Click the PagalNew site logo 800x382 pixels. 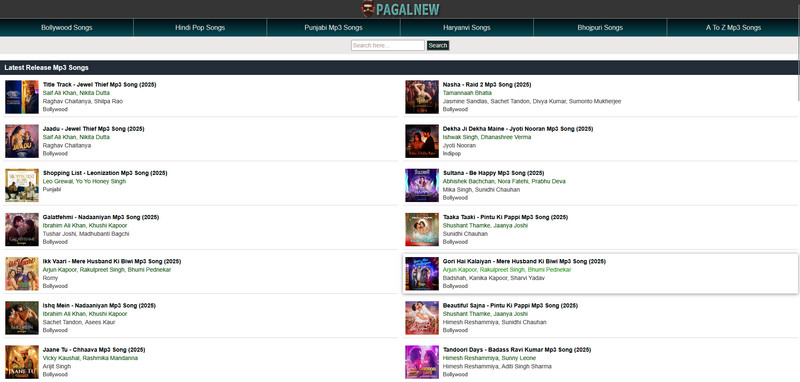click(x=400, y=9)
